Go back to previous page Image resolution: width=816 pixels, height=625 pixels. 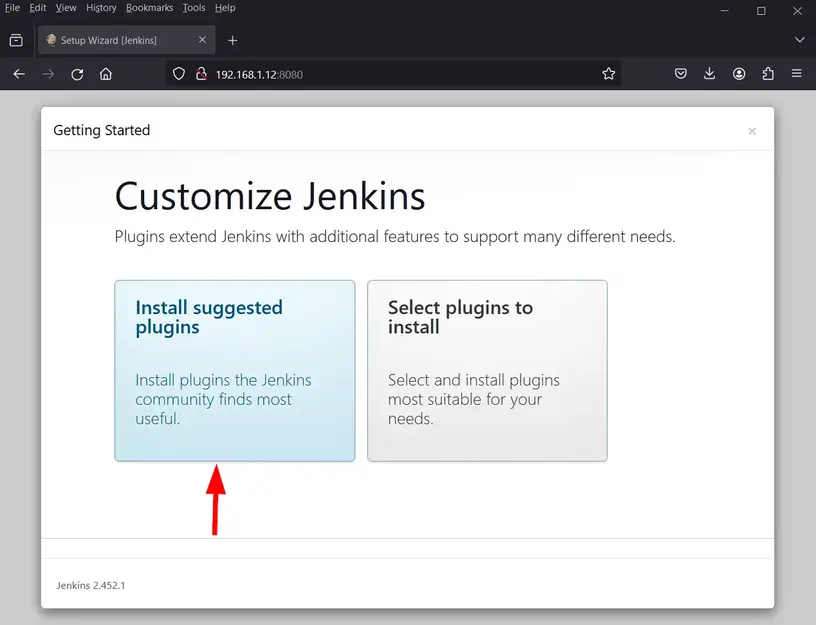pos(19,74)
